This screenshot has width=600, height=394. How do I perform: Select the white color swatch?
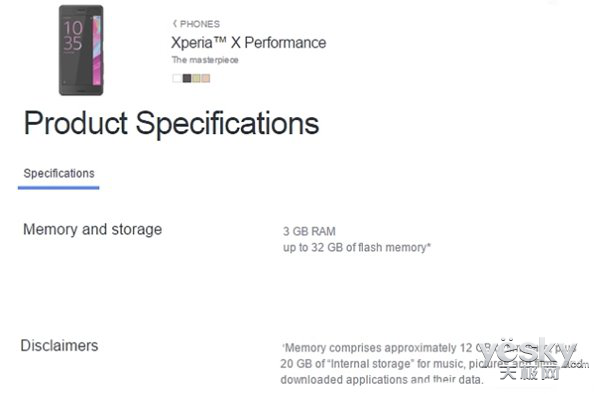[177, 78]
